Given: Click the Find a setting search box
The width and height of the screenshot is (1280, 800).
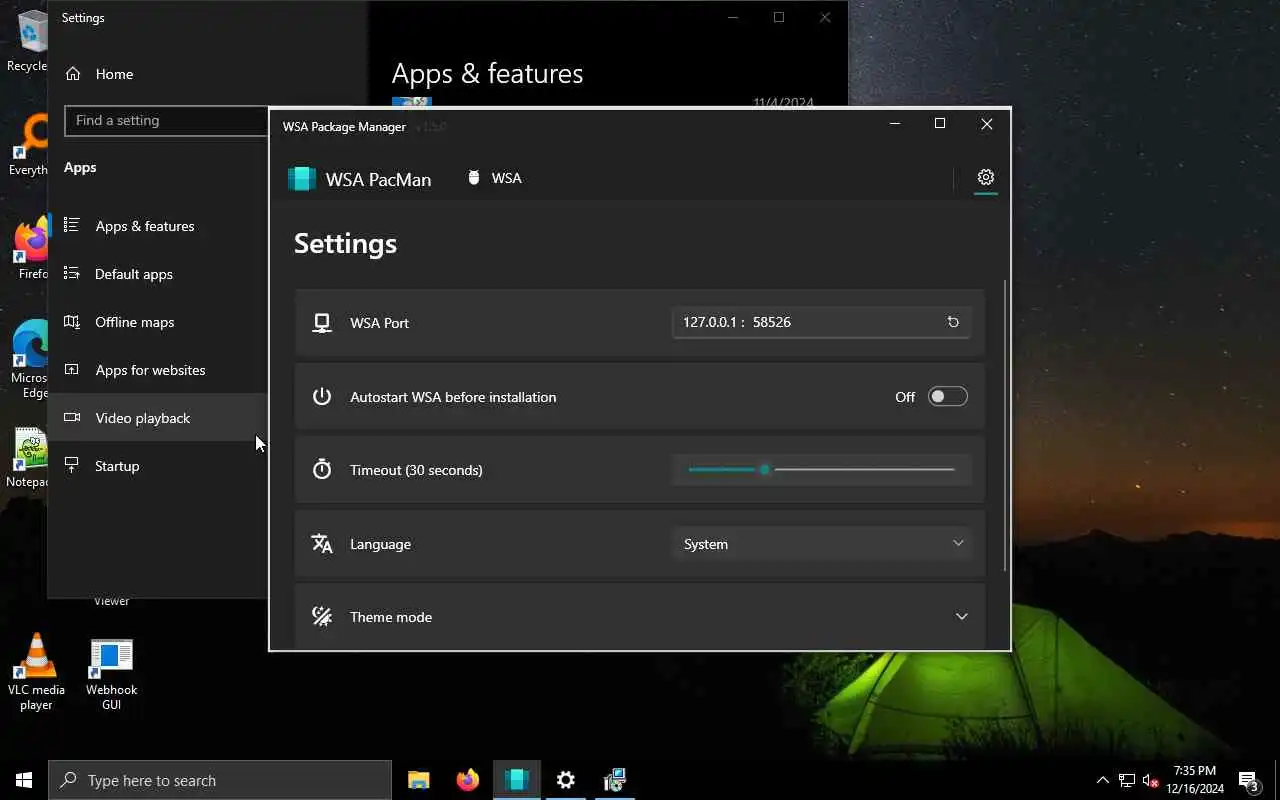Looking at the screenshot, I should 166,120.
